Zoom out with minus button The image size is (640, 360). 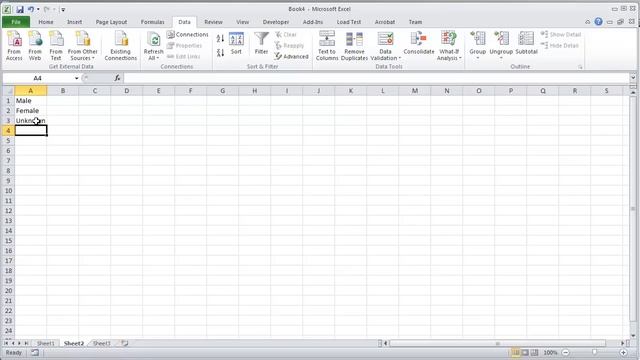pyautogui.click(x=566, y=352)
